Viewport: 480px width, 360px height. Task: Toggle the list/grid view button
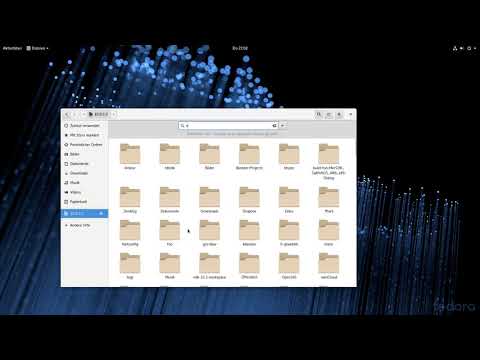[329, 115]
